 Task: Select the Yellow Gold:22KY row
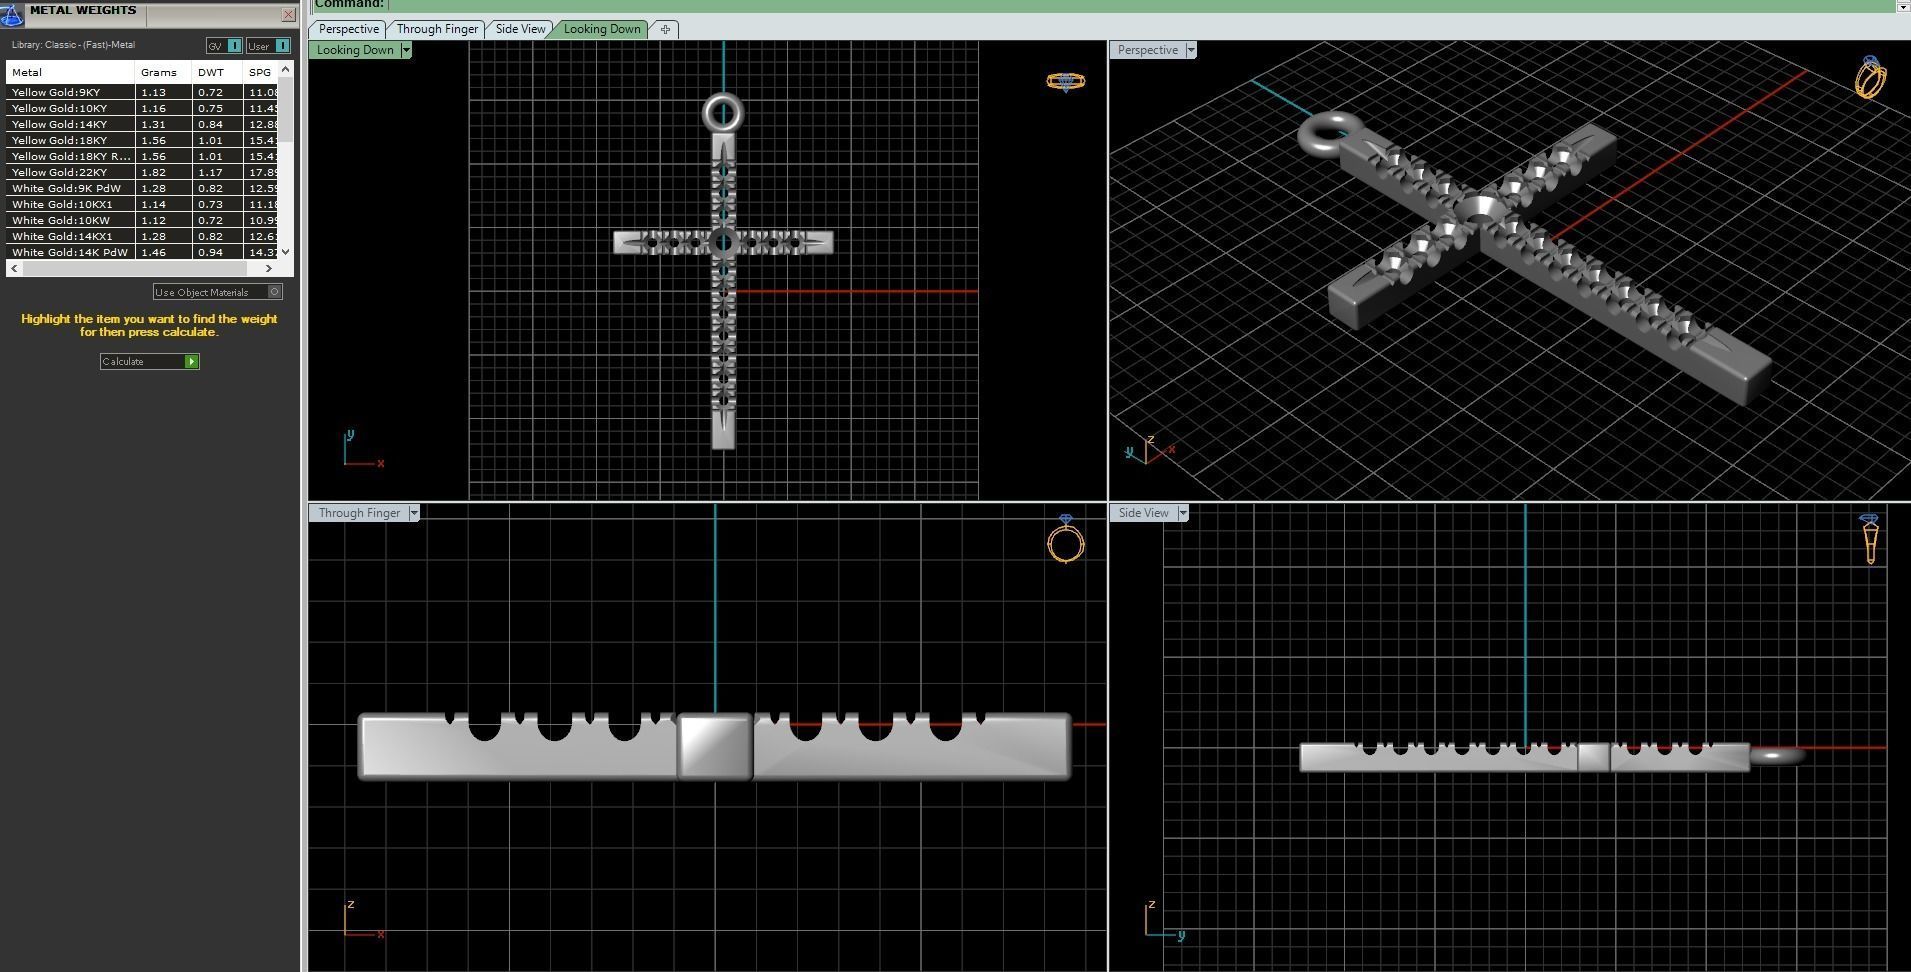point(142,172)
